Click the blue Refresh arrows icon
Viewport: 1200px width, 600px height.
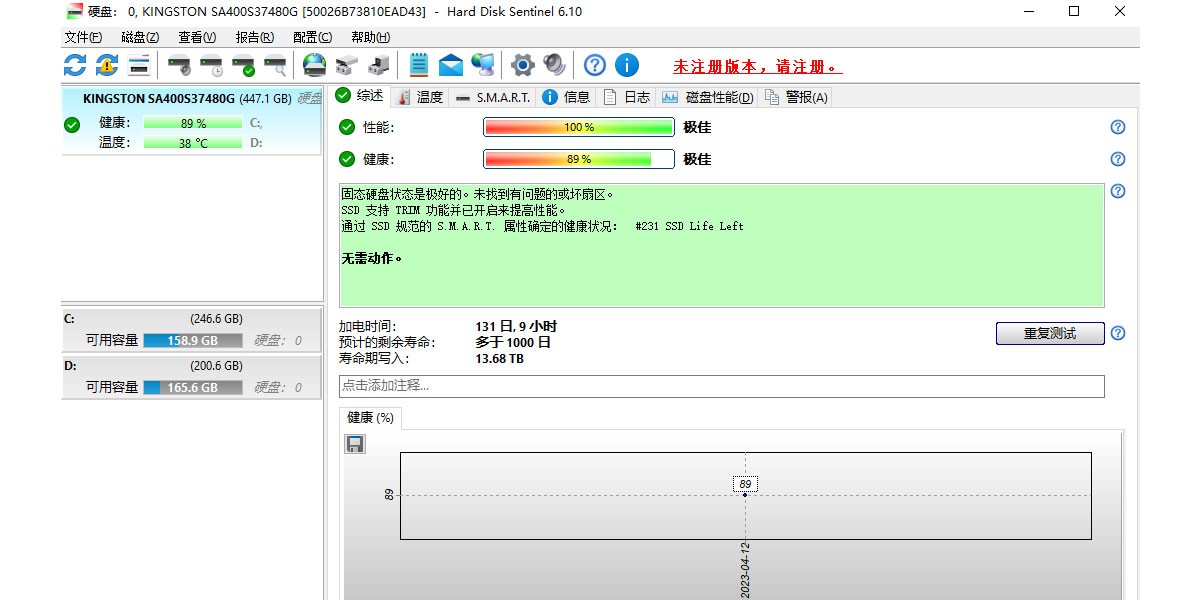pyautogui.click(x=75, y=66)
